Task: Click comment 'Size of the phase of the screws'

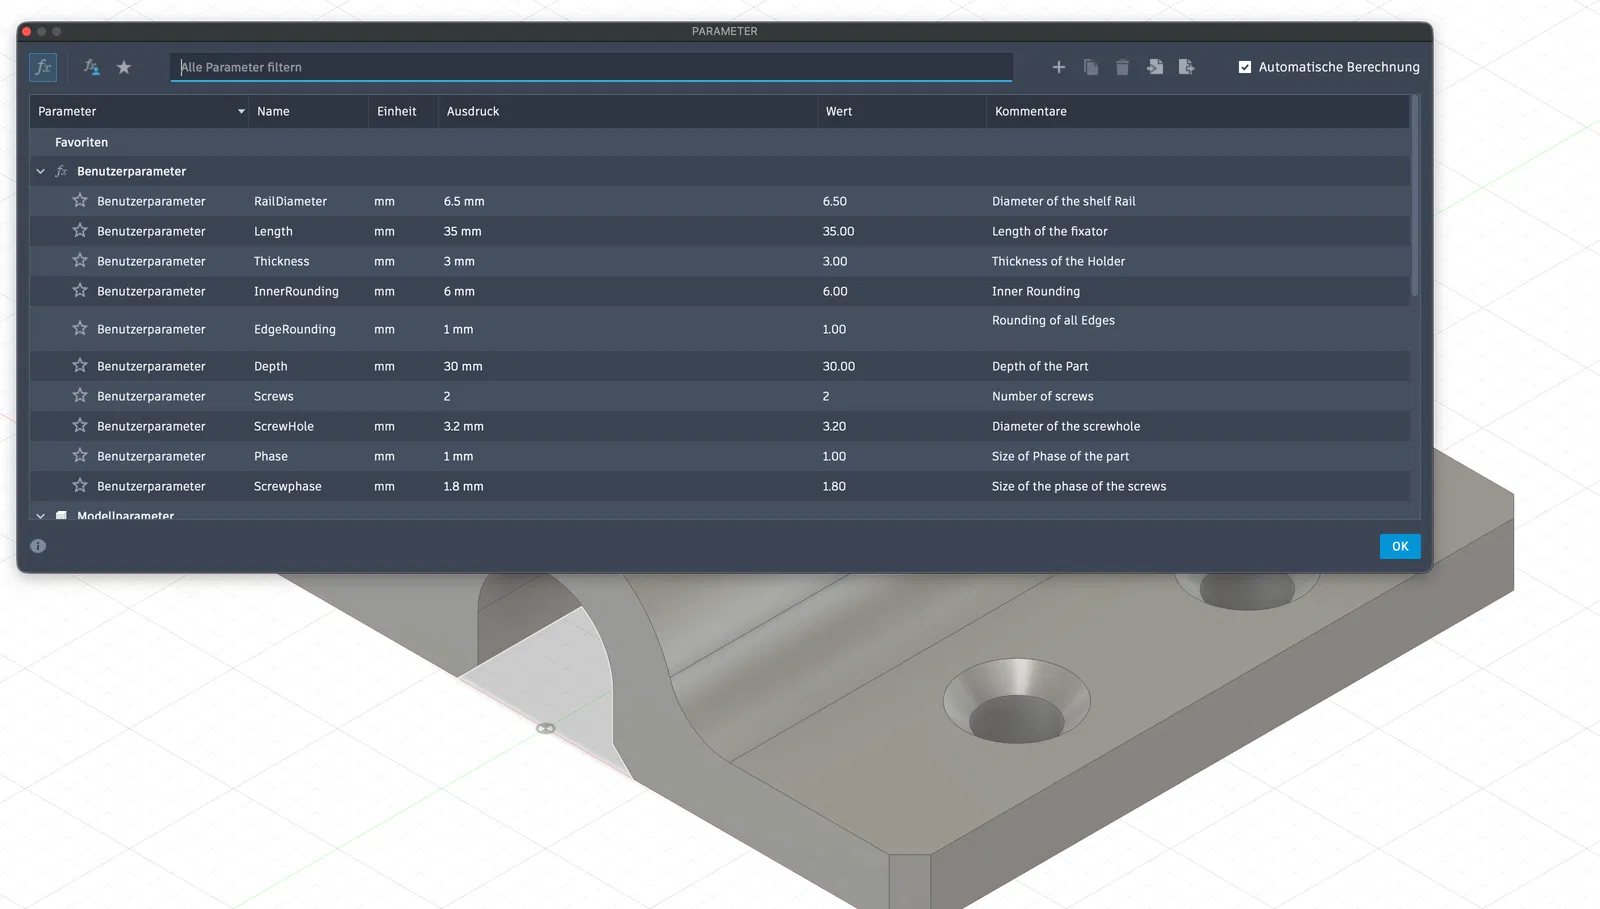Action: point(1079,486)
